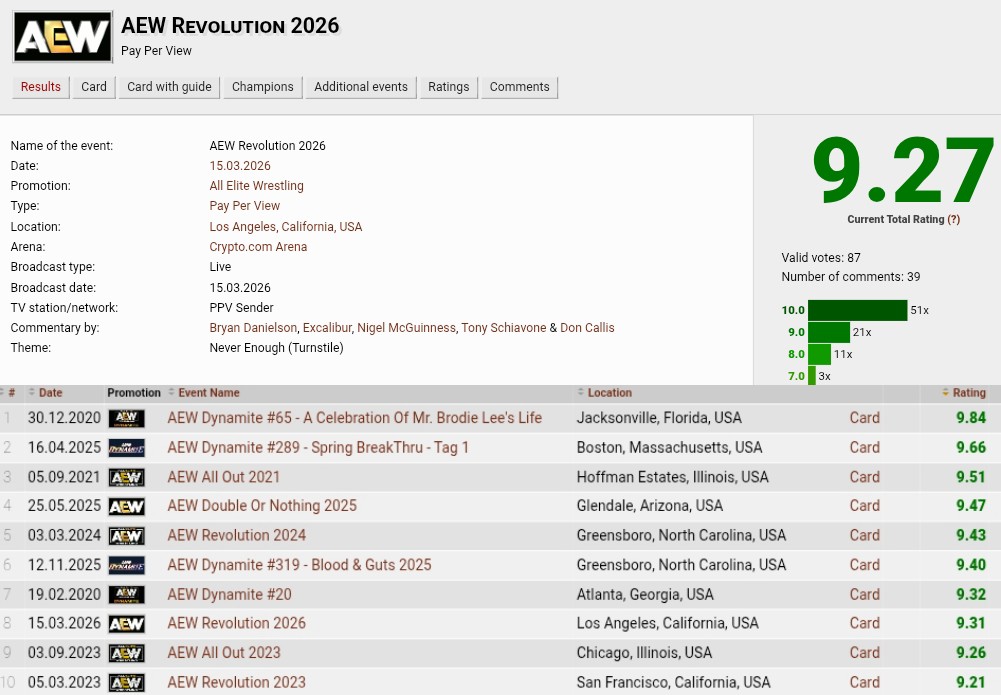Open Card link for All Out 2021 row
The width and height of the screenshot is (1001, 695).
coord(864,477)
